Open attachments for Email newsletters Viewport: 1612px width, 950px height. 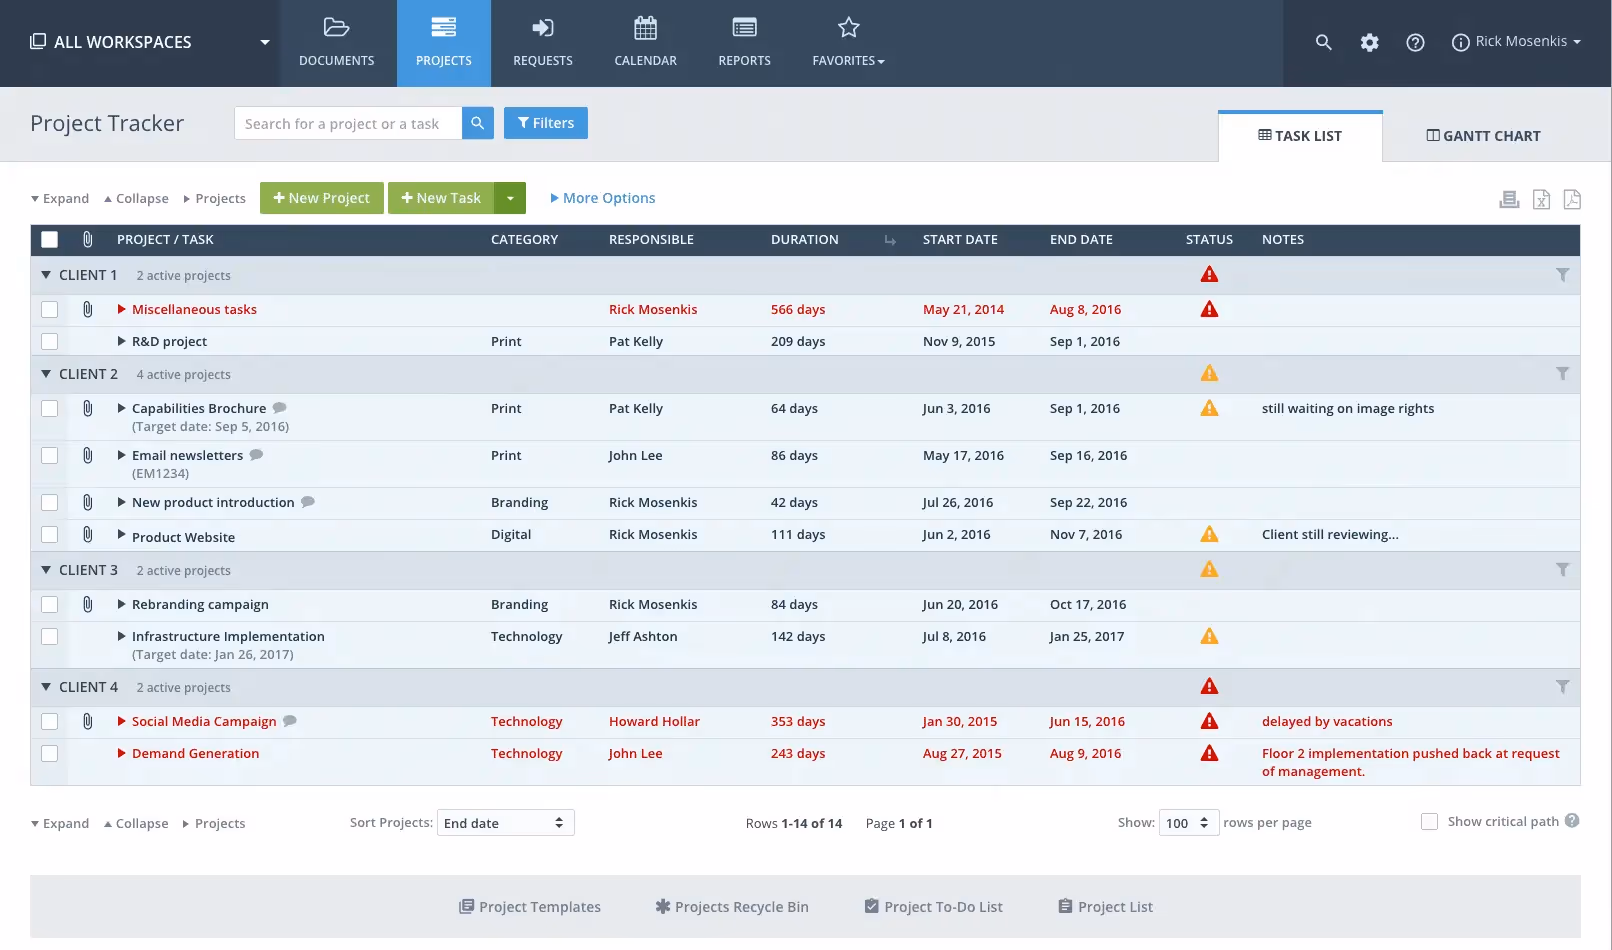[87, 455]
